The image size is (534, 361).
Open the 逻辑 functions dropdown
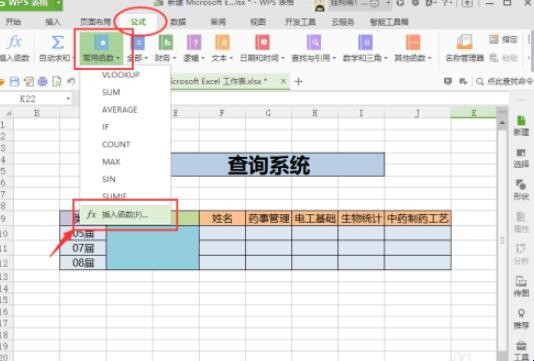coord(193,49)
